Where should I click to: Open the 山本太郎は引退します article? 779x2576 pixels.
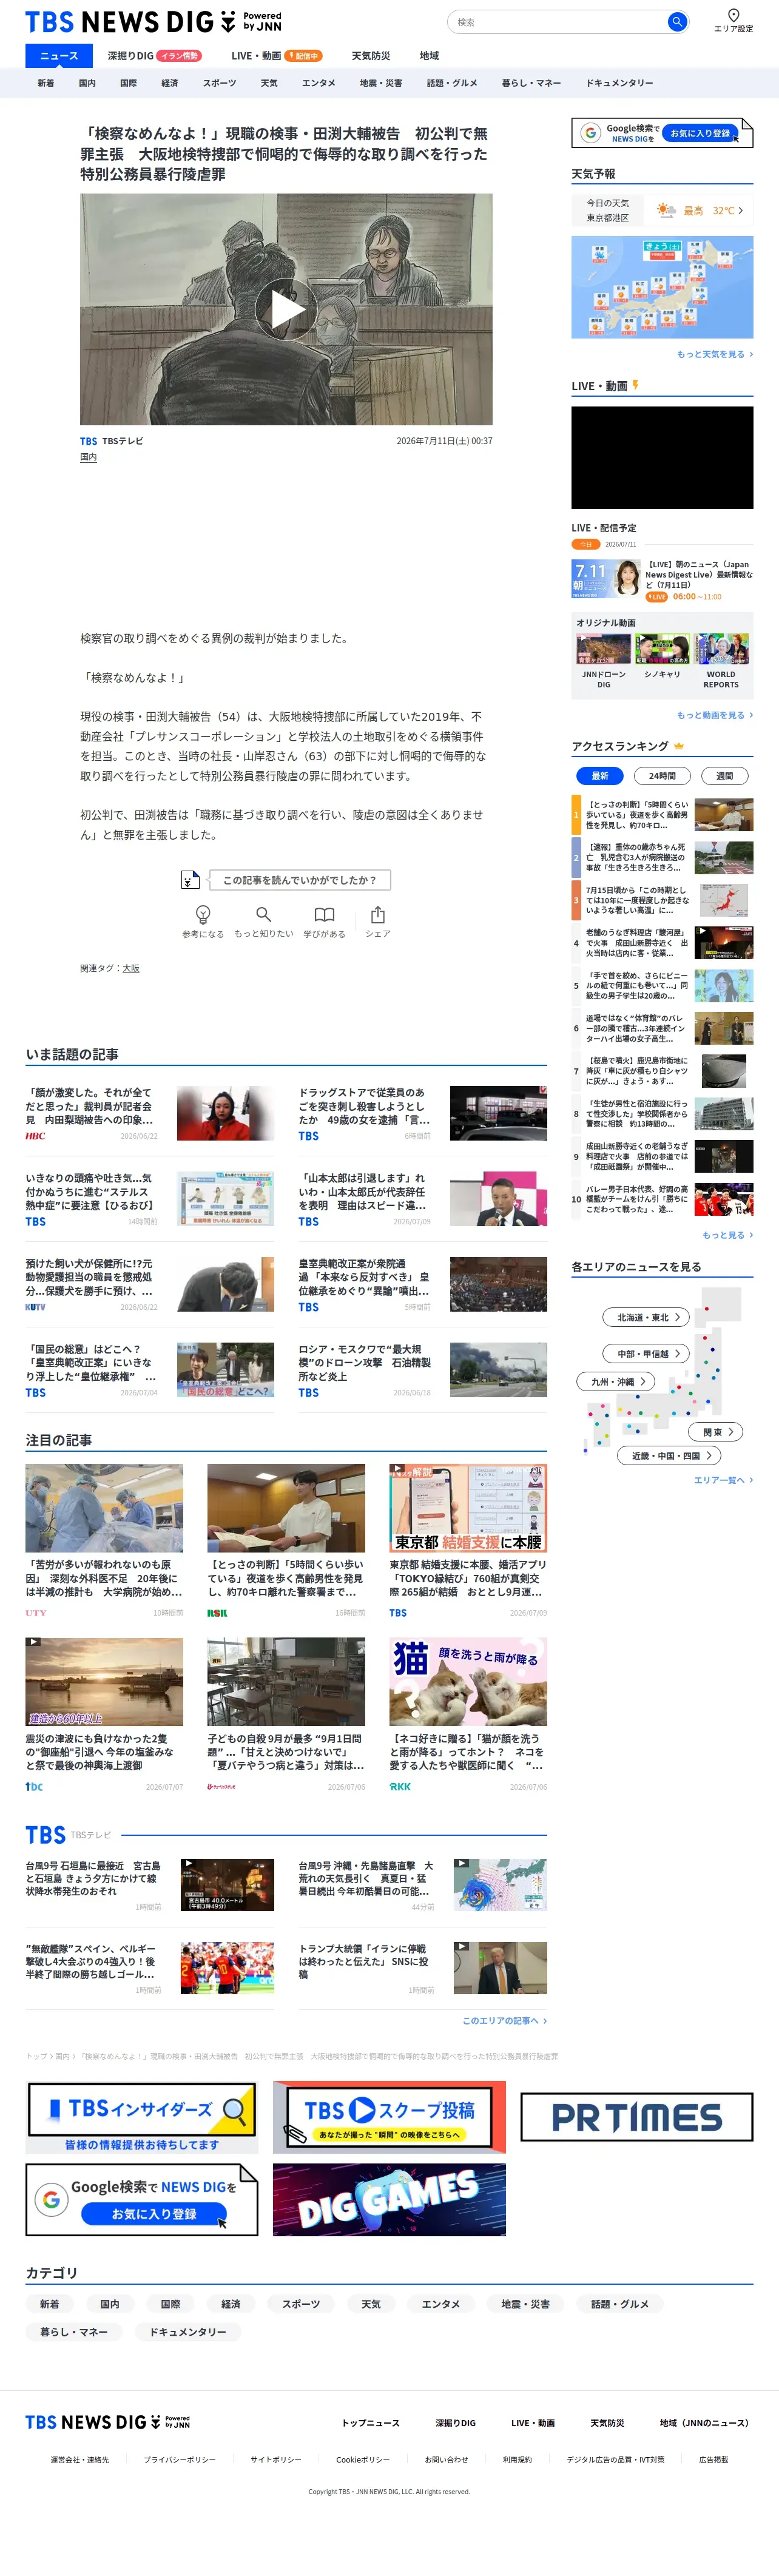tap(422, 1198)
